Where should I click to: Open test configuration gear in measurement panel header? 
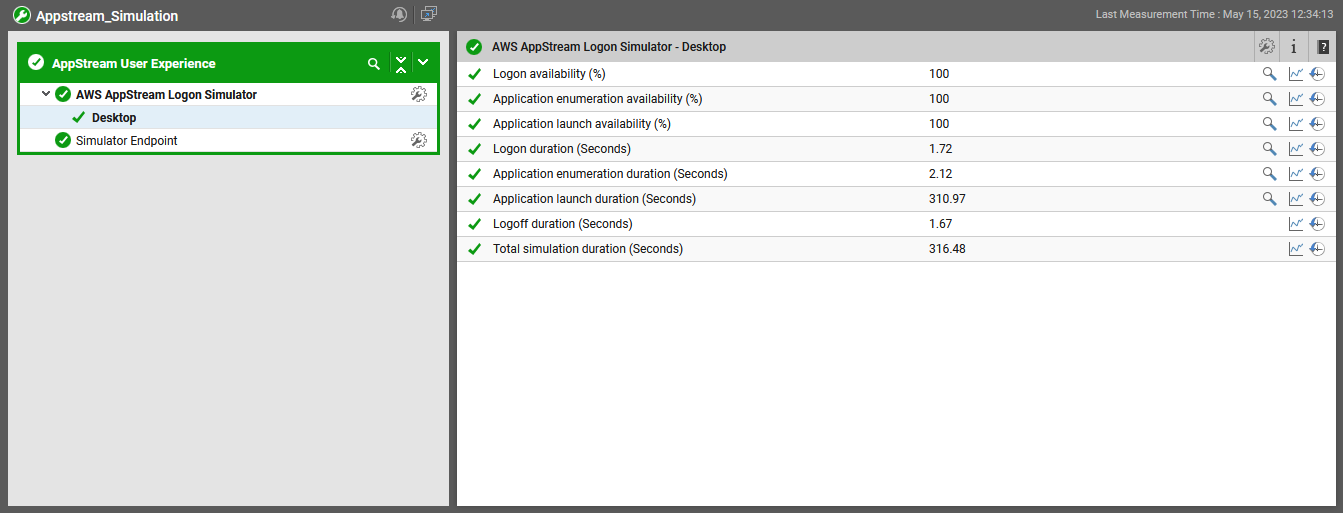point(1267,46)
